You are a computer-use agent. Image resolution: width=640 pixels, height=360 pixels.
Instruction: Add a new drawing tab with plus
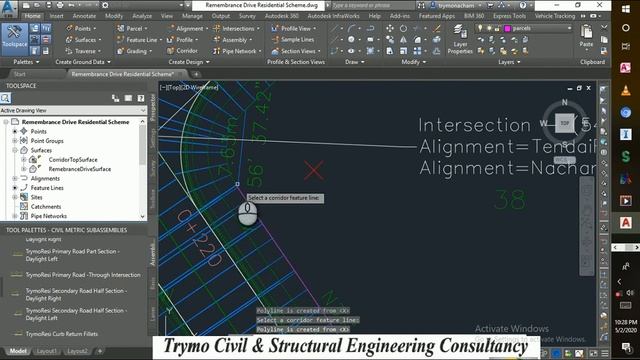tap(196, 74)
